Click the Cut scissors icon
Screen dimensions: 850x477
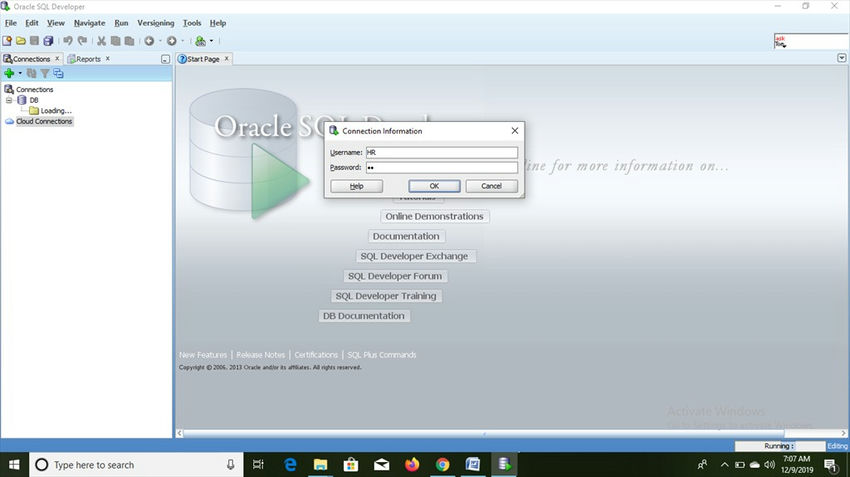click(x=101, y=41)
